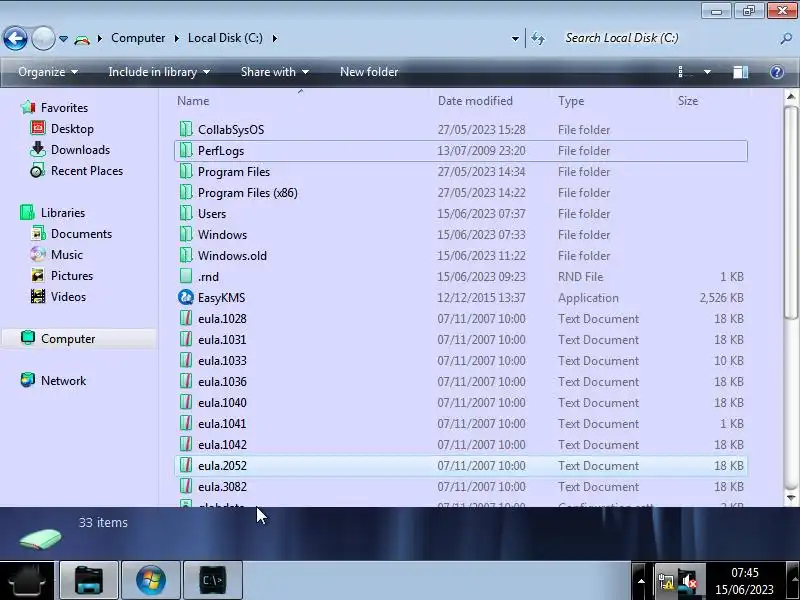Viewport: 800px width, 600px height.
Task: Click the change view icon
Action: (685, 72)
